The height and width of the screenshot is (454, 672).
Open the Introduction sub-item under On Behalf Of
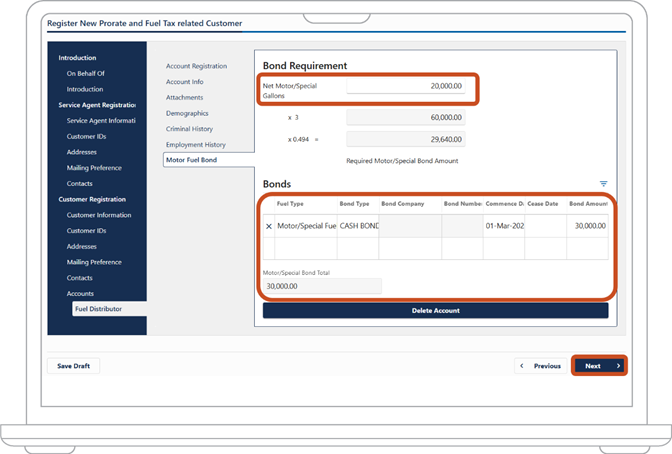[84, 89]
